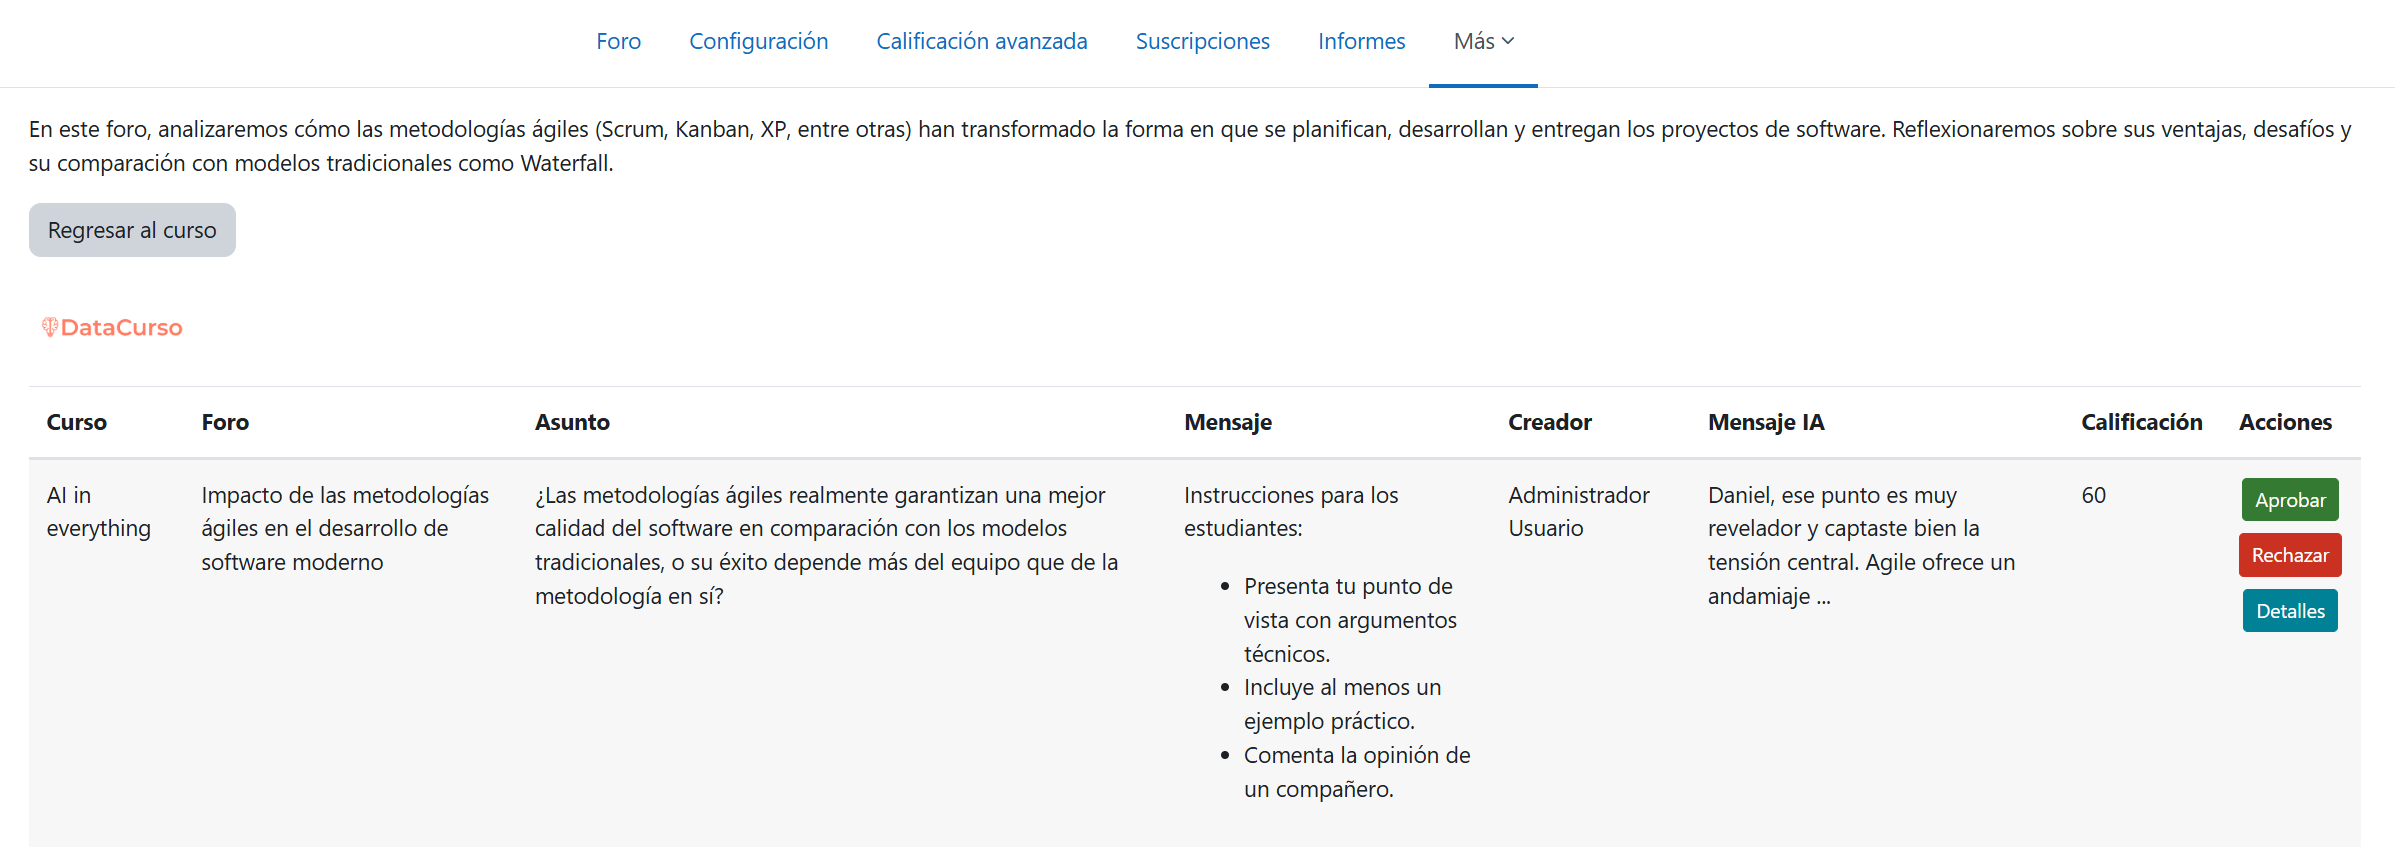Open Detalles for the forum entry
The height and width of the screenshot is (864, 2395).
pos(2289,611)
